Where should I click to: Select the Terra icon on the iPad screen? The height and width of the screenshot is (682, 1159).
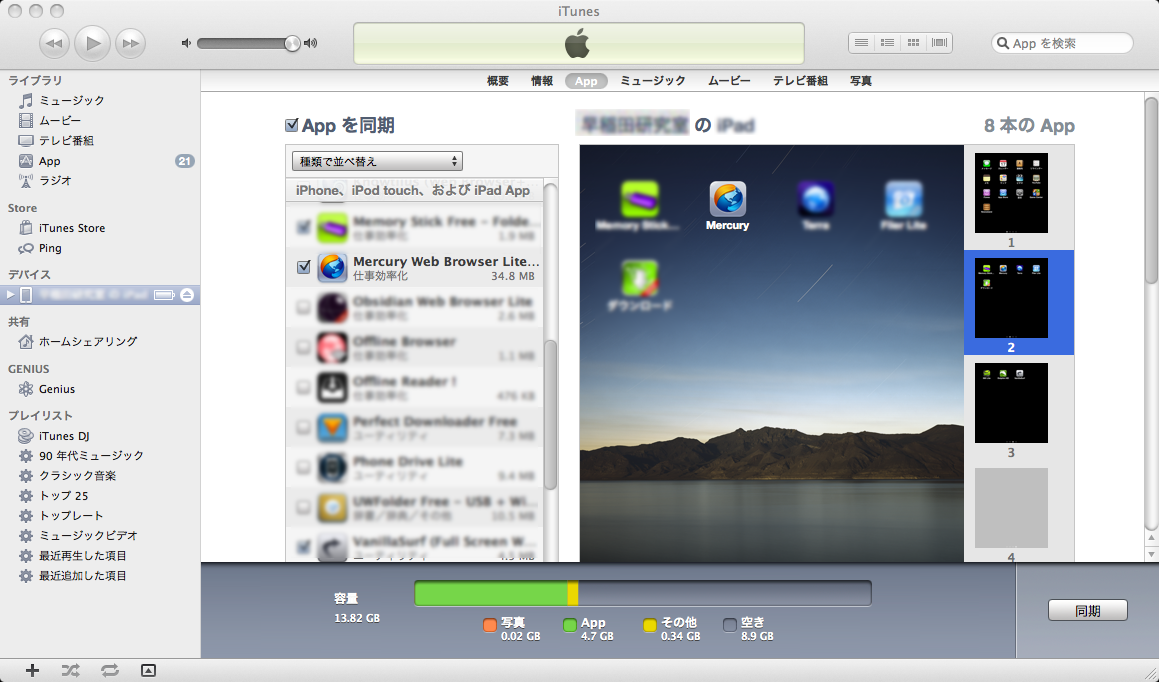pos(815,199)
